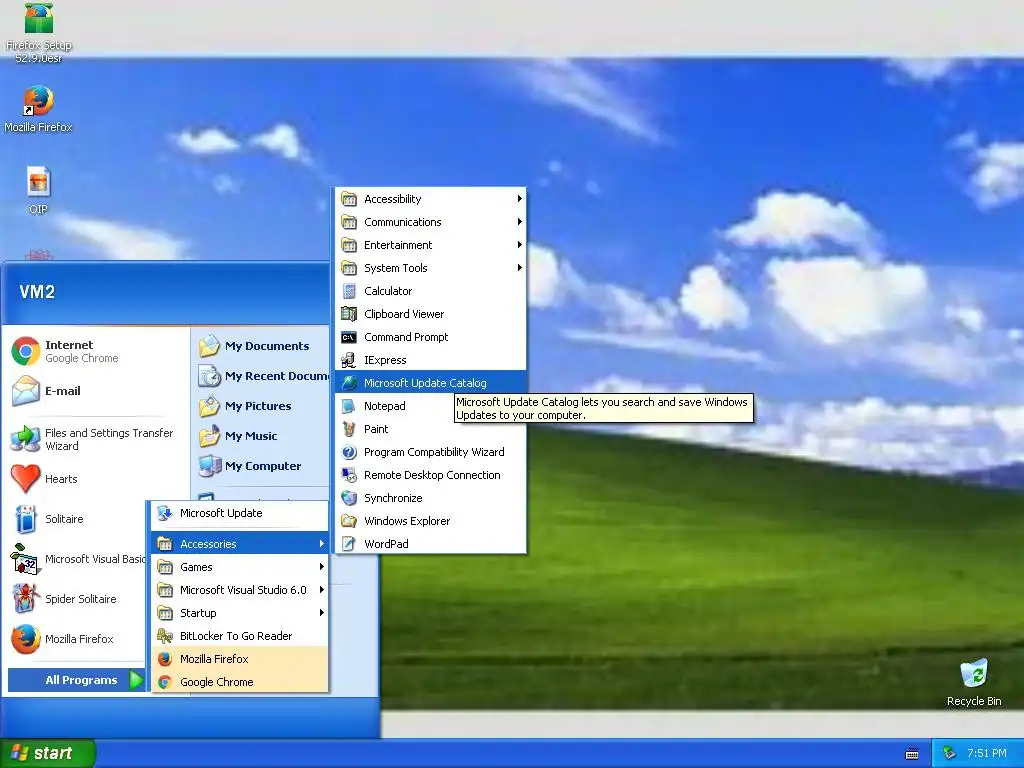Expand the Accessibility submenu arrow
The image size is (1024, 768).
(519, 199)
